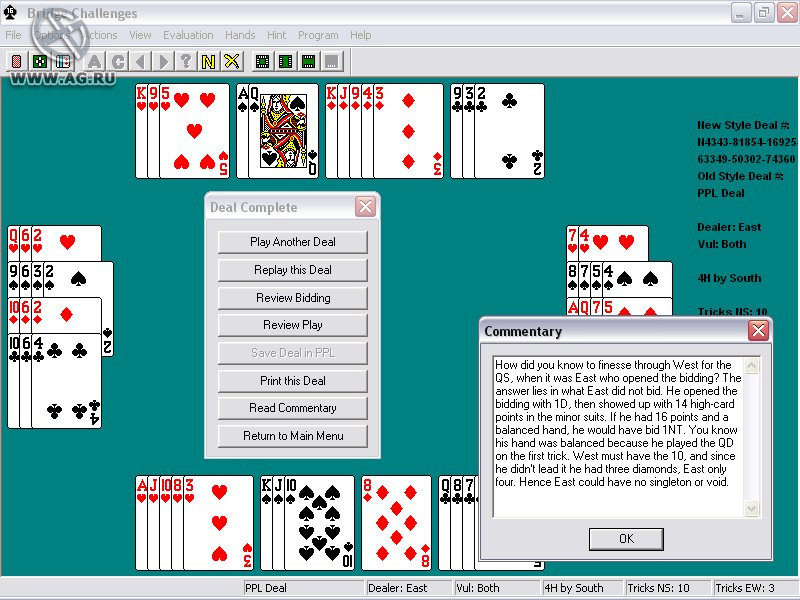
Task: Open the Program menu
Action: (x=318, y=35)
